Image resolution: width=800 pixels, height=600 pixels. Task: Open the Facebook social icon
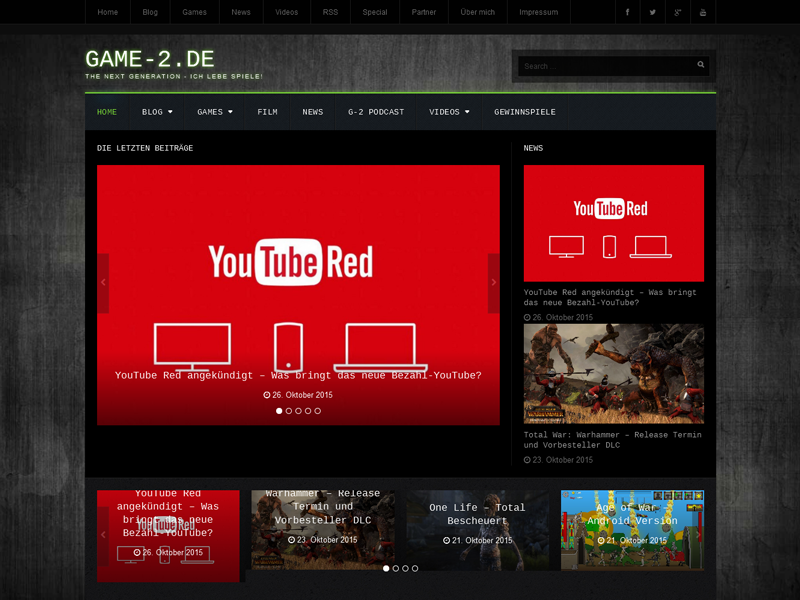(627, 12)
